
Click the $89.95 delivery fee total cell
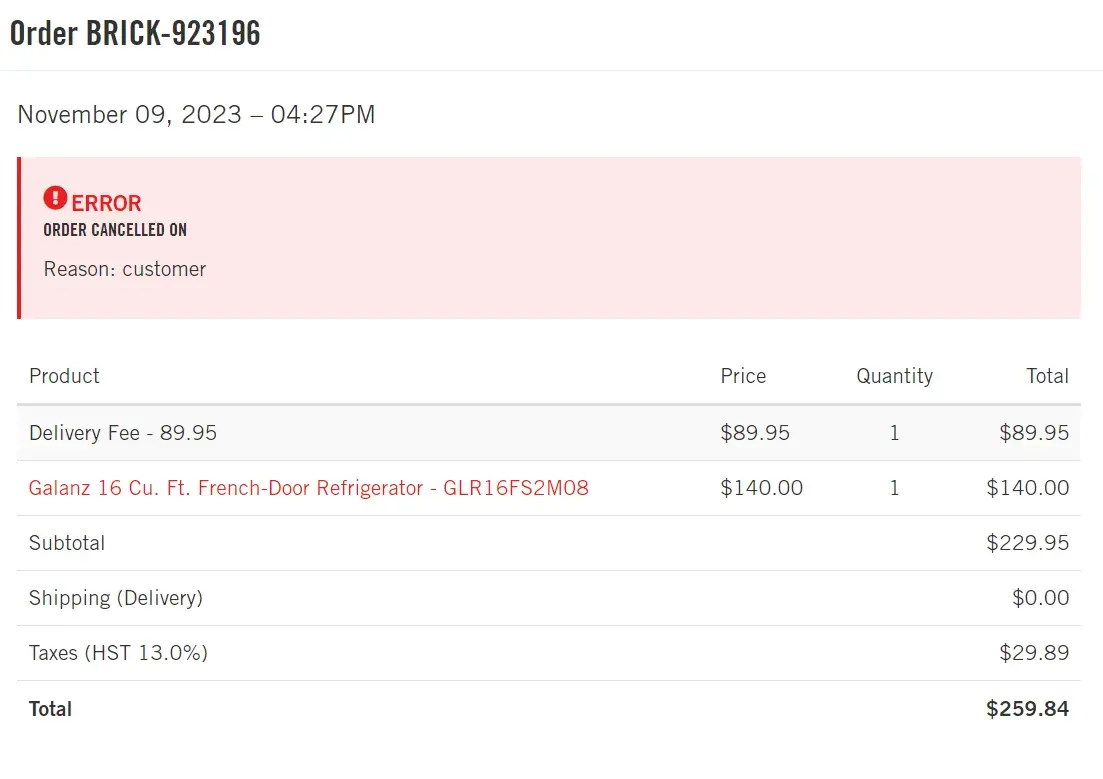coord(1034,433)
